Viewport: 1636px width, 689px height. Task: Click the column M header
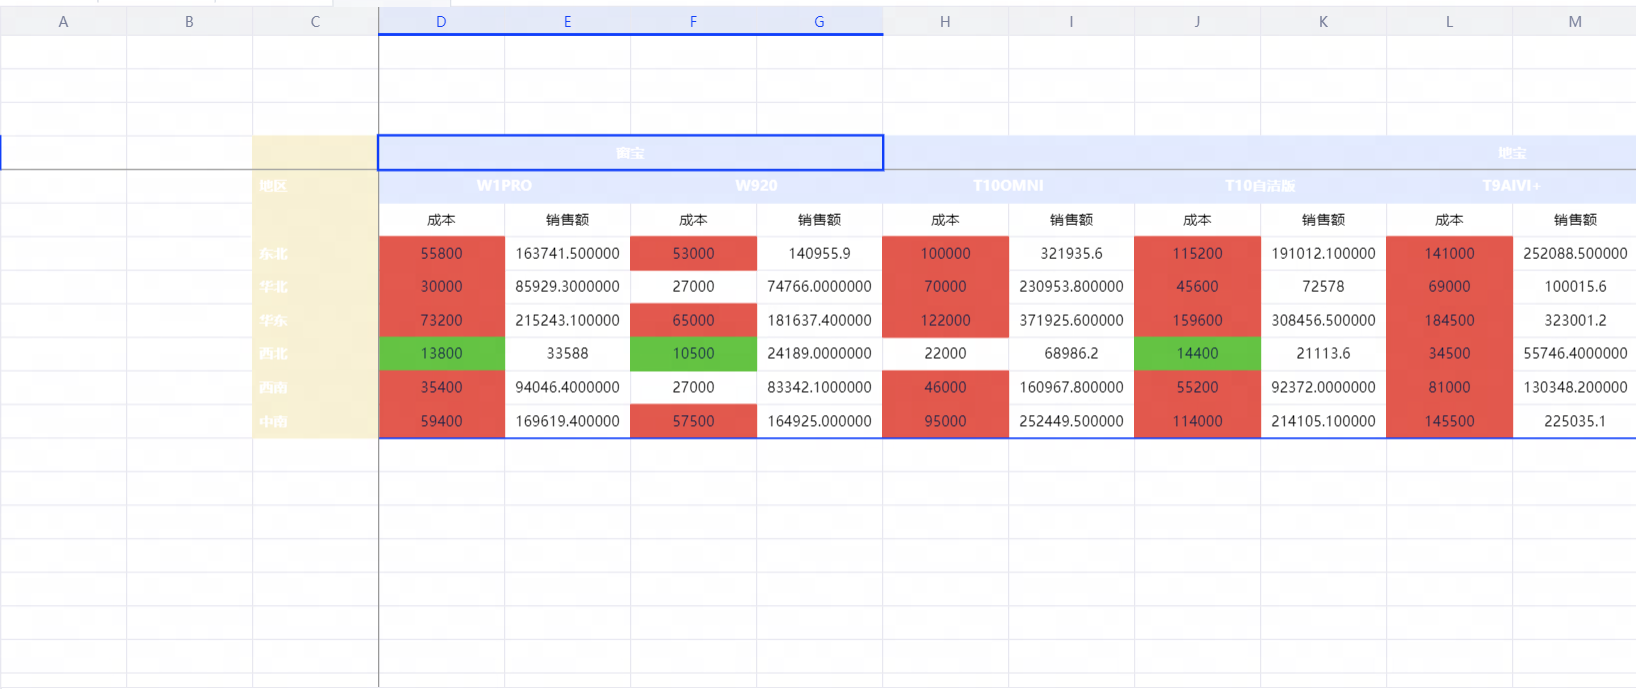click(x=1575, y=21)
